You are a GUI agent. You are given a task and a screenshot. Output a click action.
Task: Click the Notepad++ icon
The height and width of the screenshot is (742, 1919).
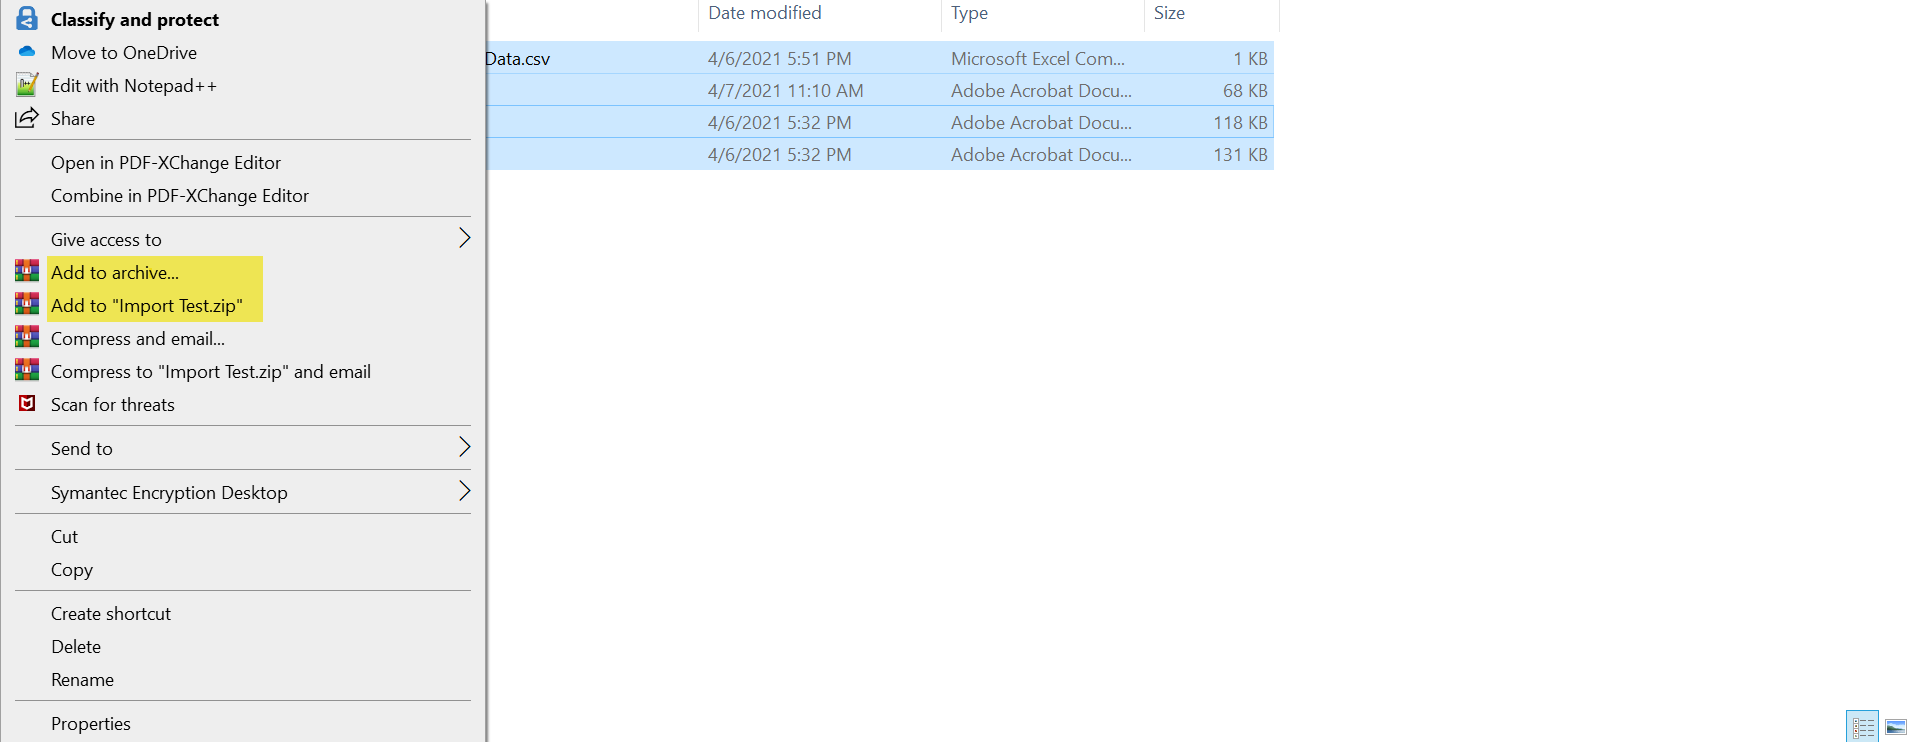[27, 85]
